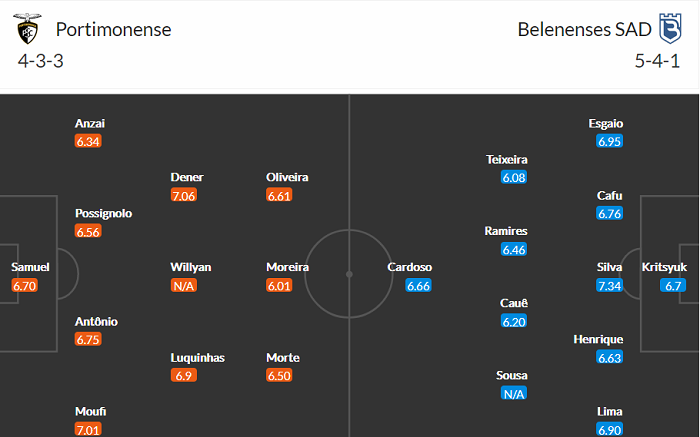Click Anzai's 6.34 rating badge
This screenshot has height=437, width=700.
89,141
